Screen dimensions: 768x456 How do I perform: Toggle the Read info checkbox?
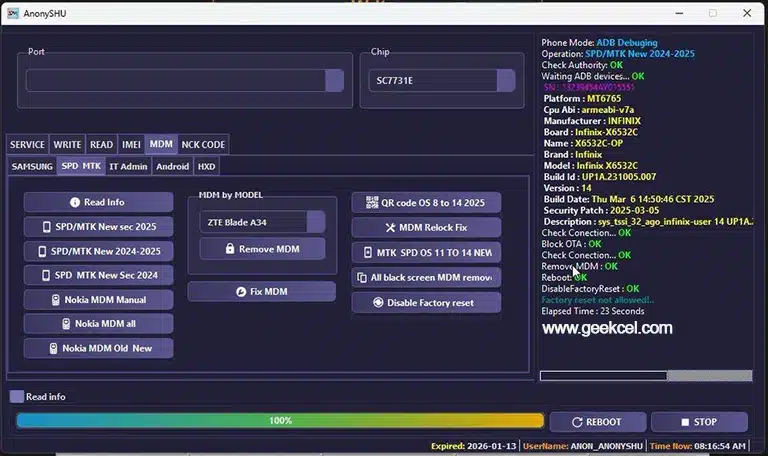pos(16,397)
